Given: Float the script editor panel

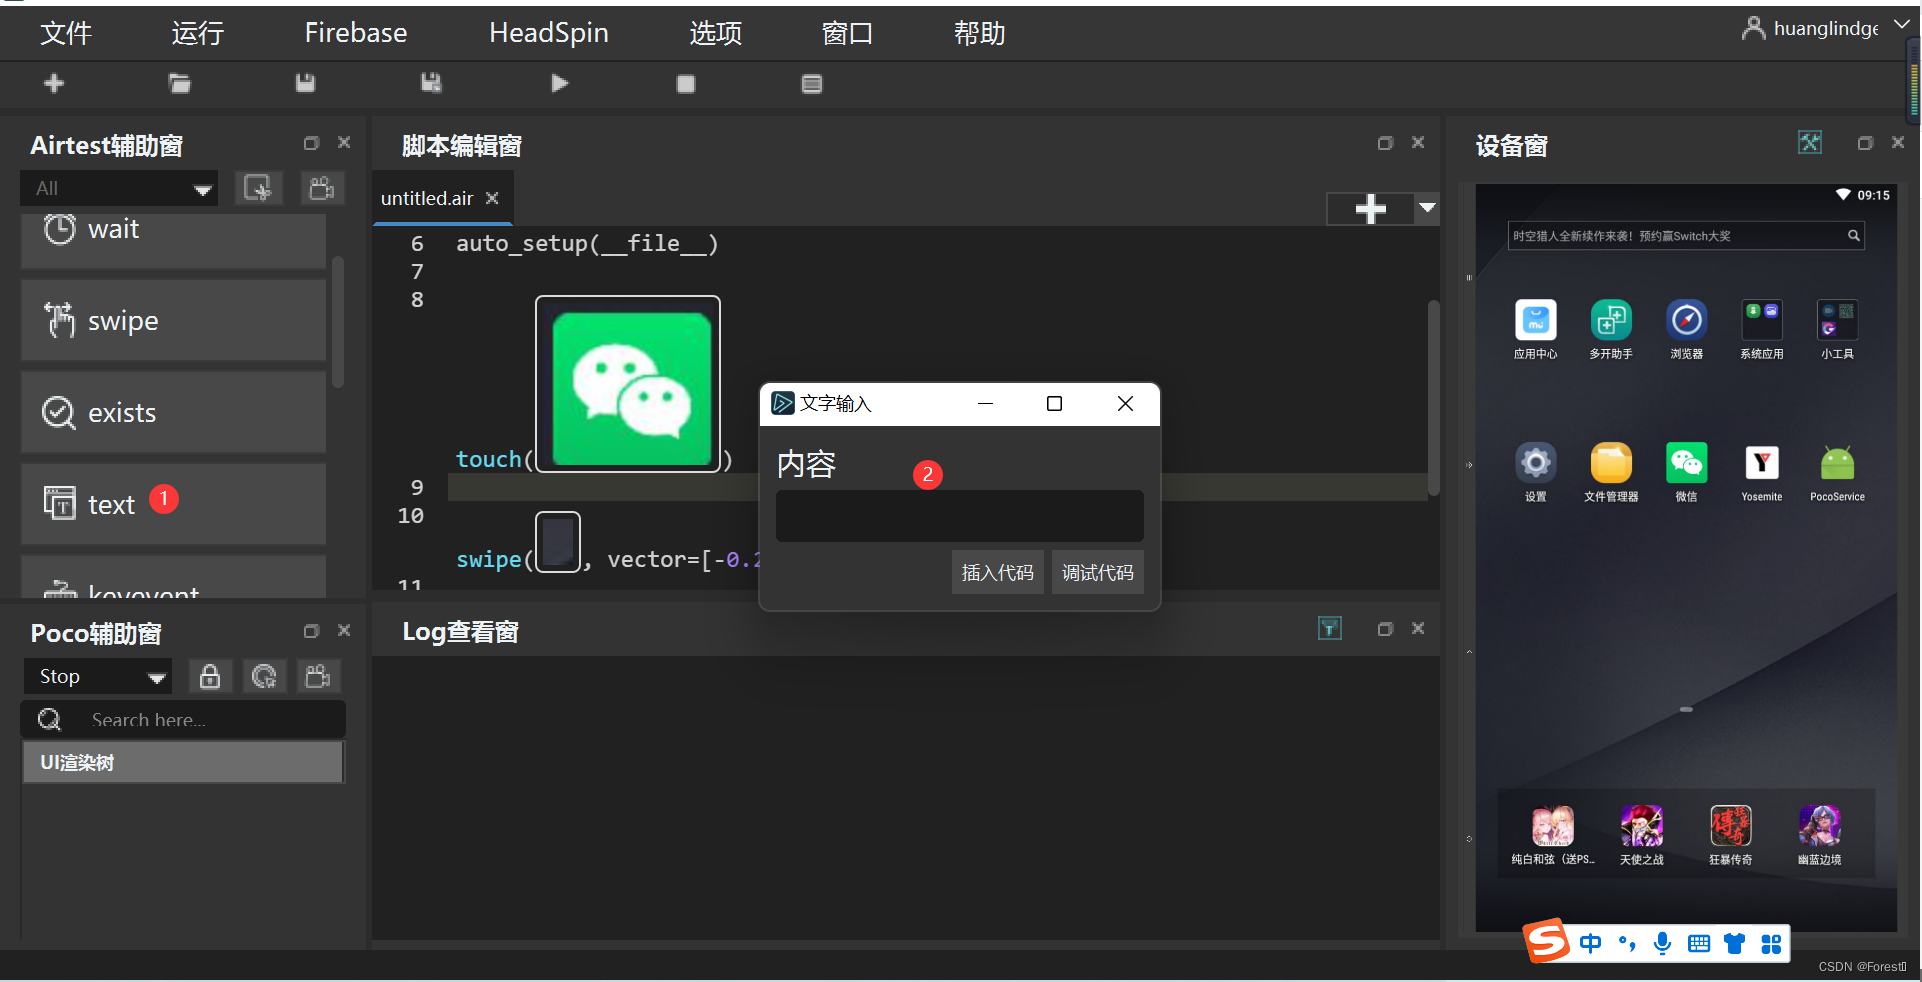Looking at the screenshot, I should click(1385, 143).
